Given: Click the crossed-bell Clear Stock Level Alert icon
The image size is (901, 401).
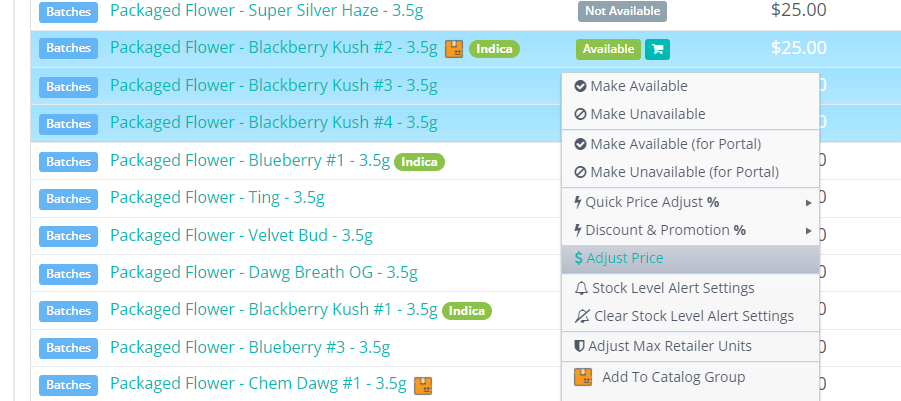Looking at the screenshot, I should [582, 316].
